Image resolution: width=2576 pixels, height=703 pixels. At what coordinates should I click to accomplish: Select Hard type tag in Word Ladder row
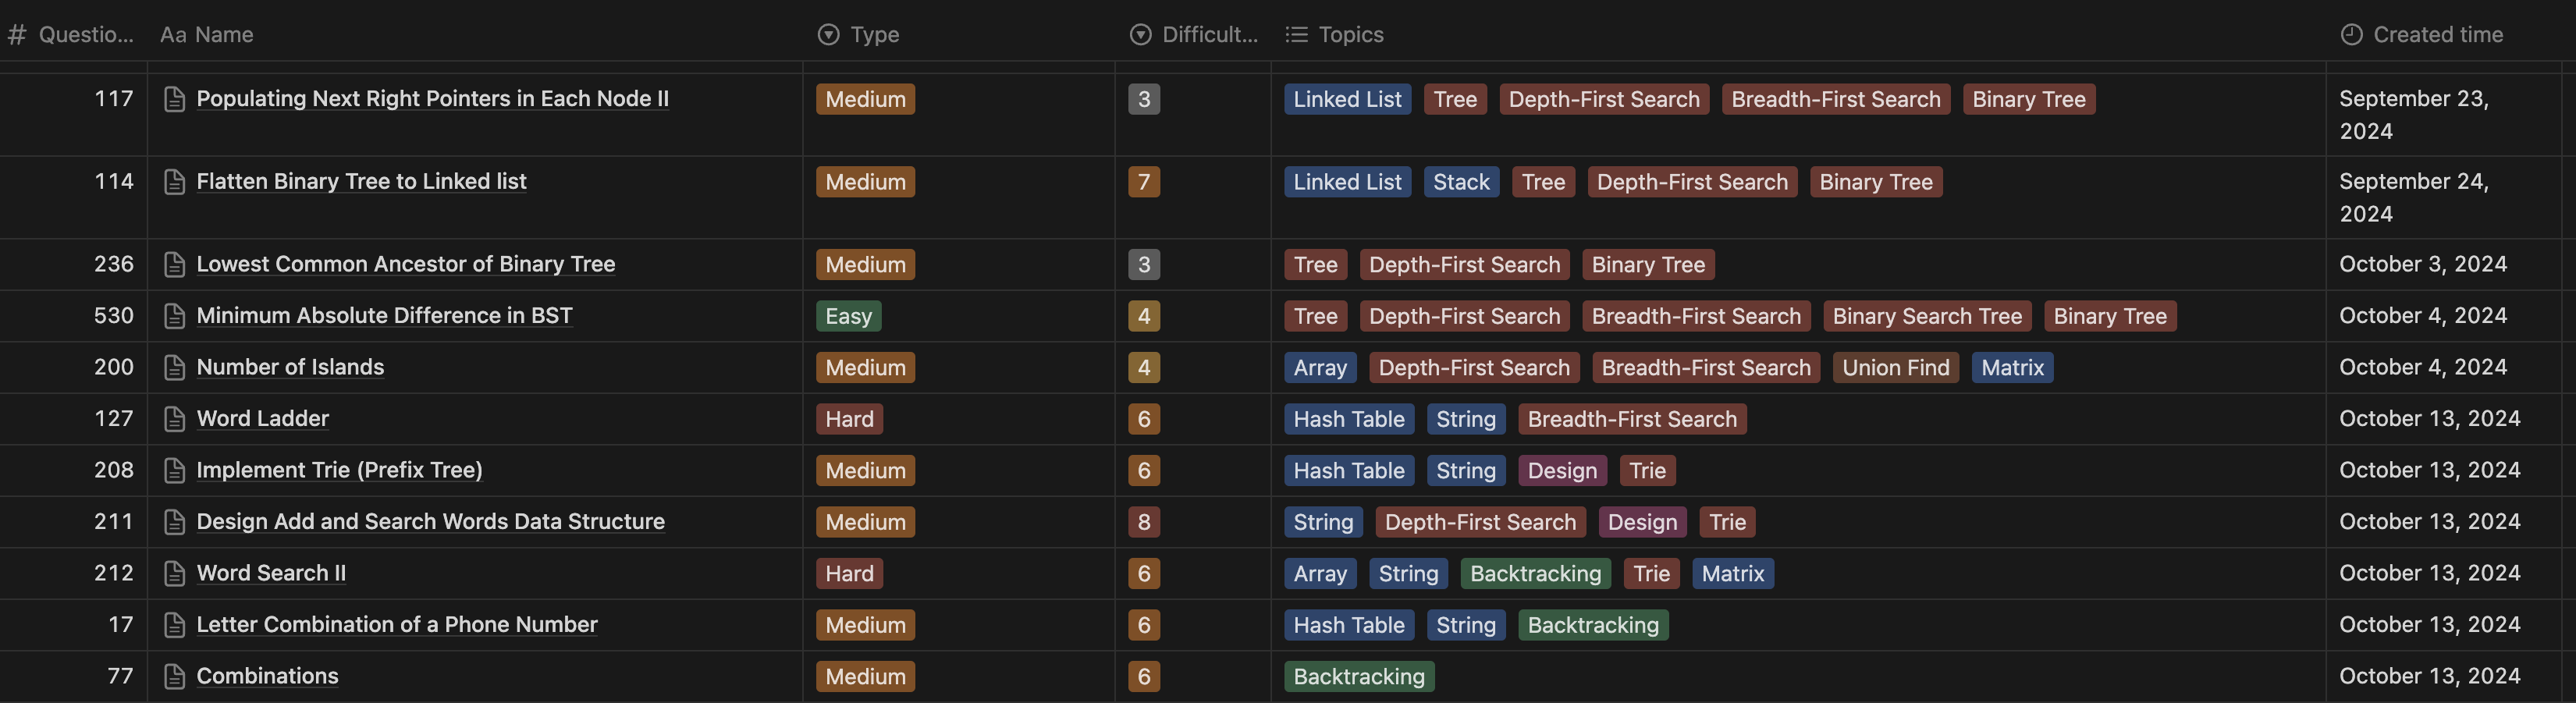point(849,419)
